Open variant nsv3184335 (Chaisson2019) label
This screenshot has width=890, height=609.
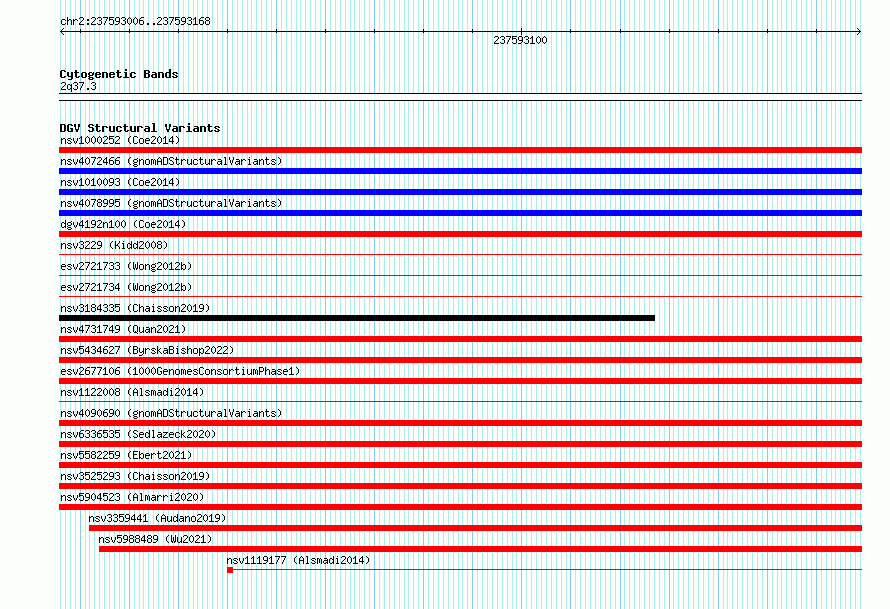point(135,308)
